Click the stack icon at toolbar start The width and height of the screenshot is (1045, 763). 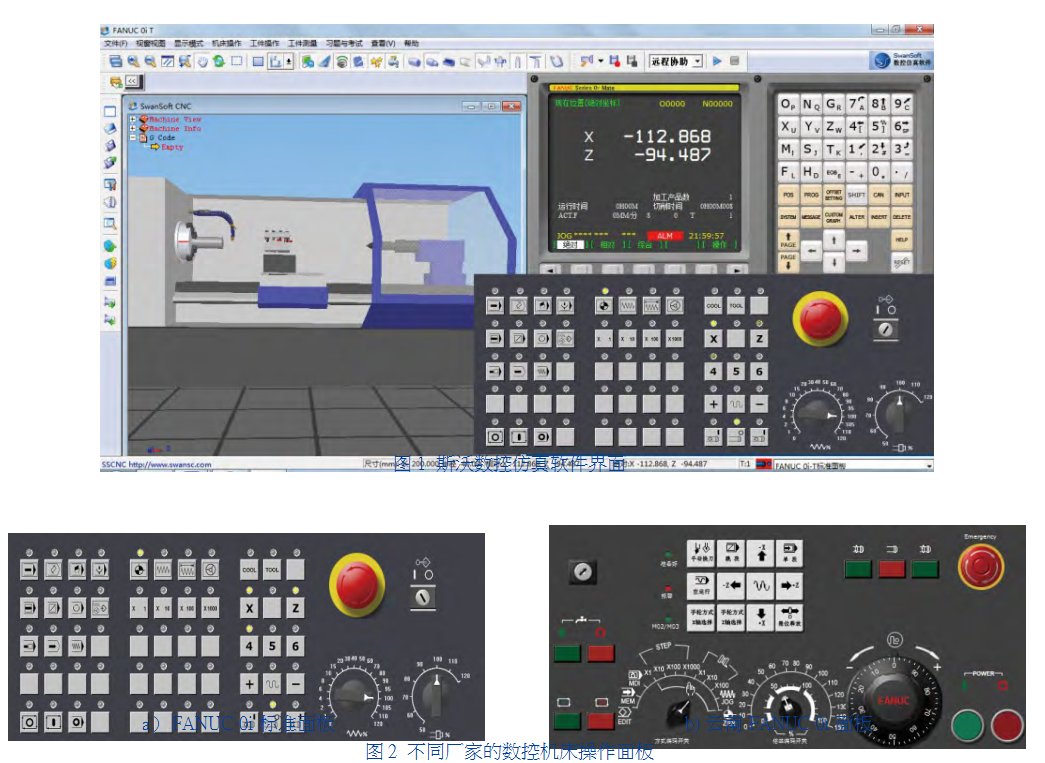pyautogui.click(x=115, y=61)
